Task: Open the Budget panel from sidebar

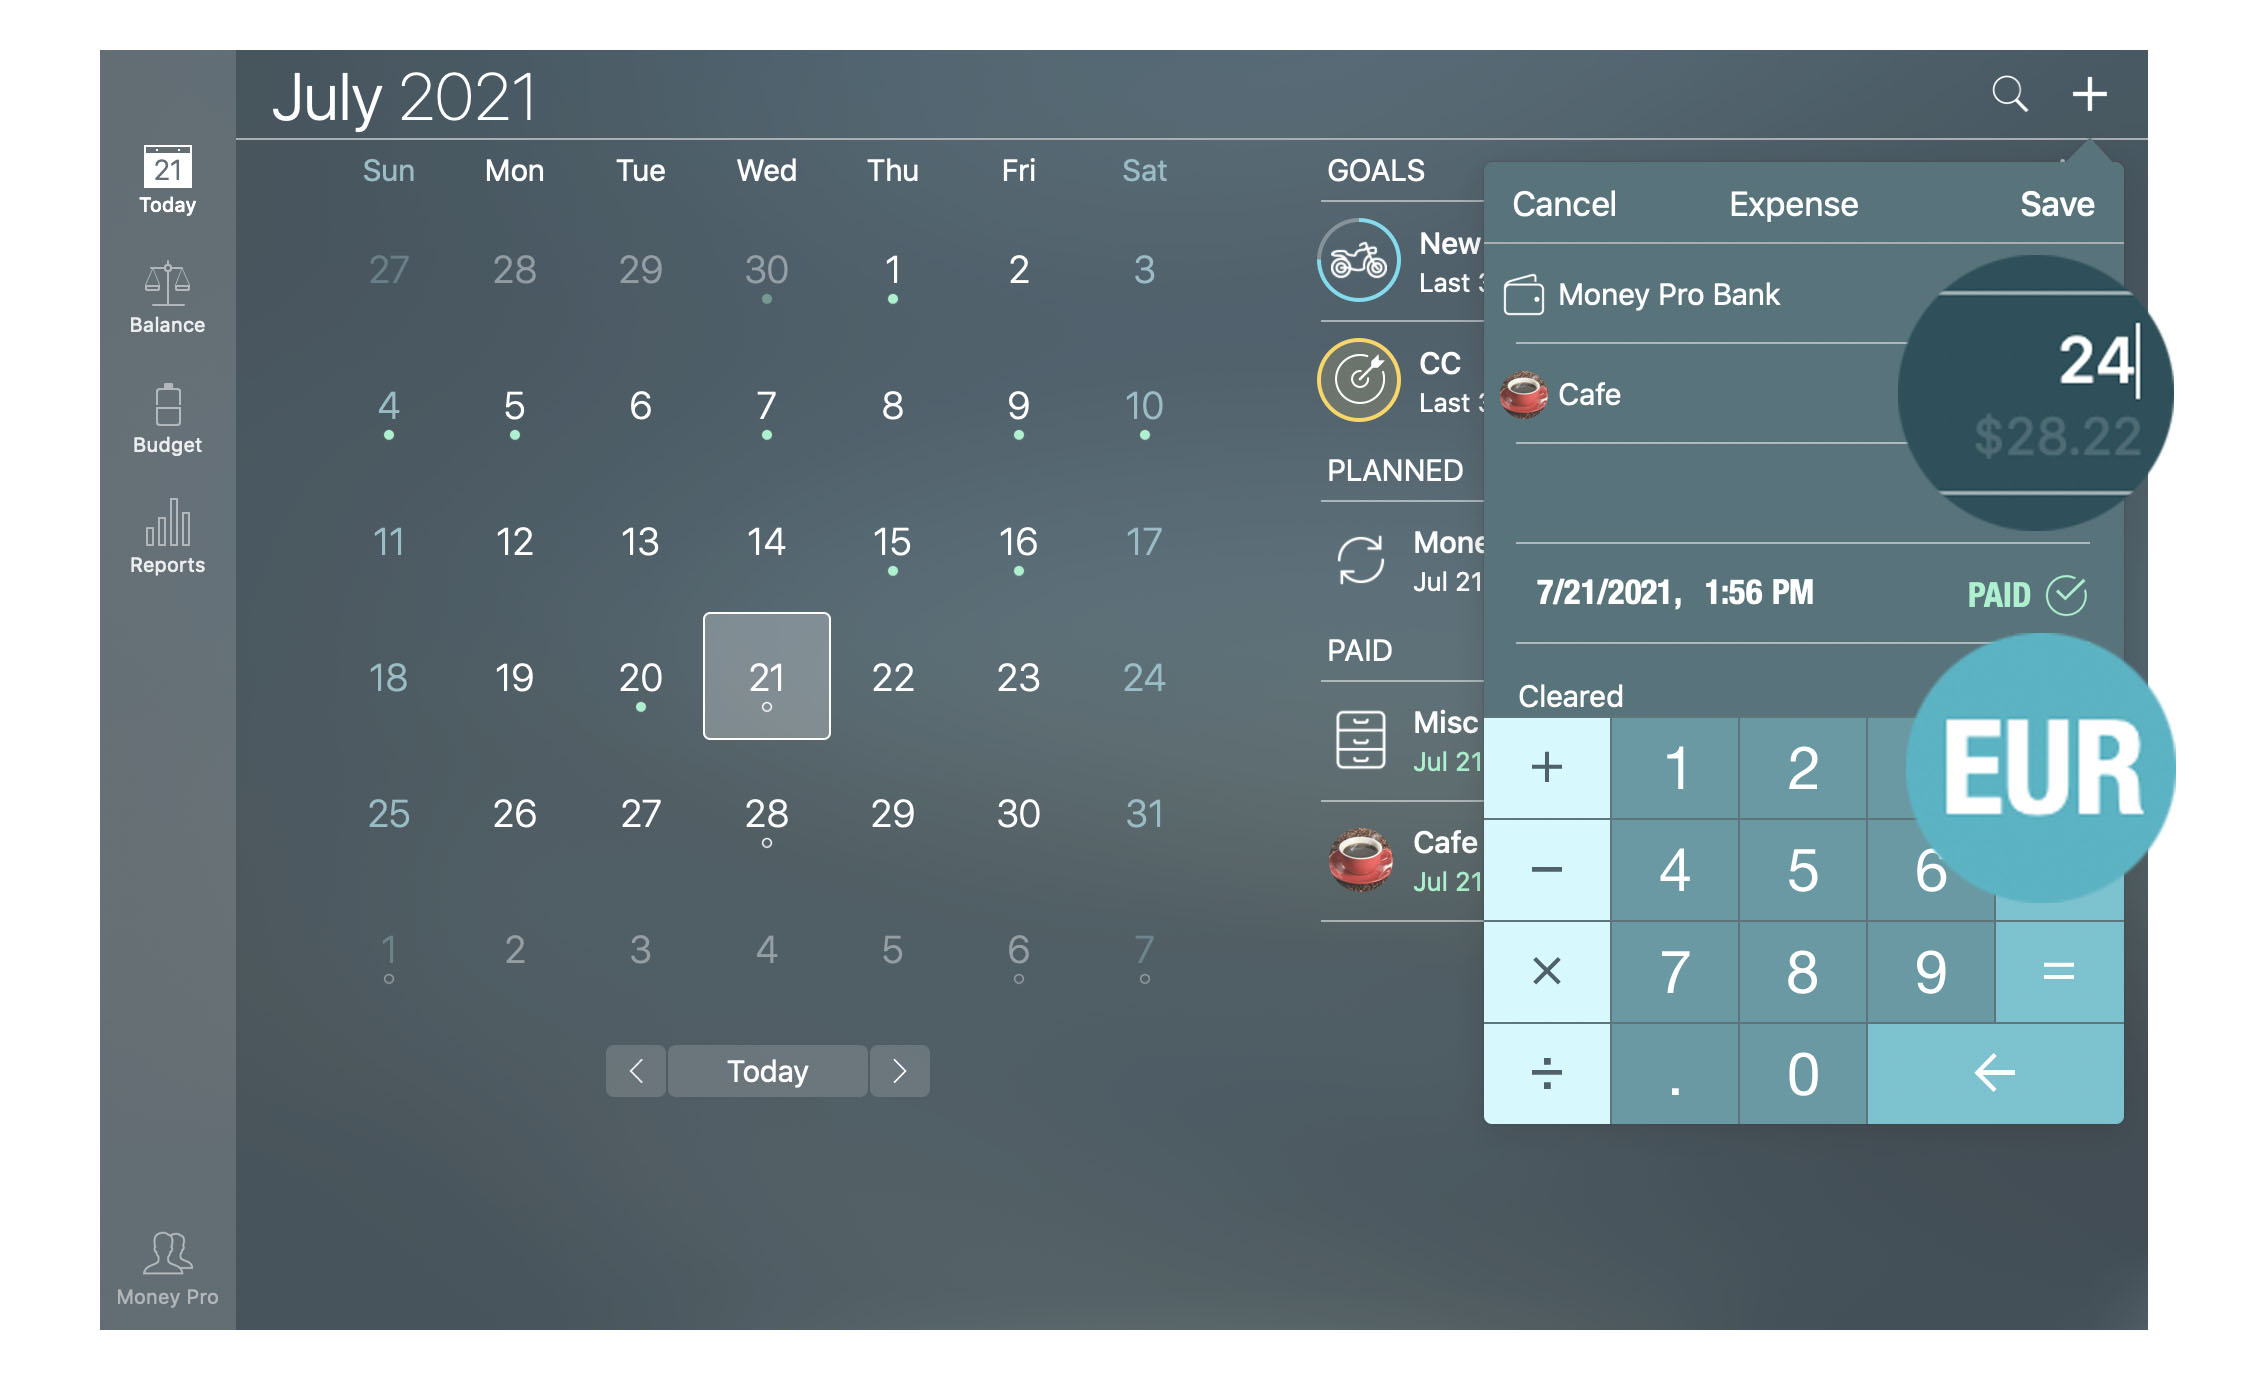Action: pos(165,414)
